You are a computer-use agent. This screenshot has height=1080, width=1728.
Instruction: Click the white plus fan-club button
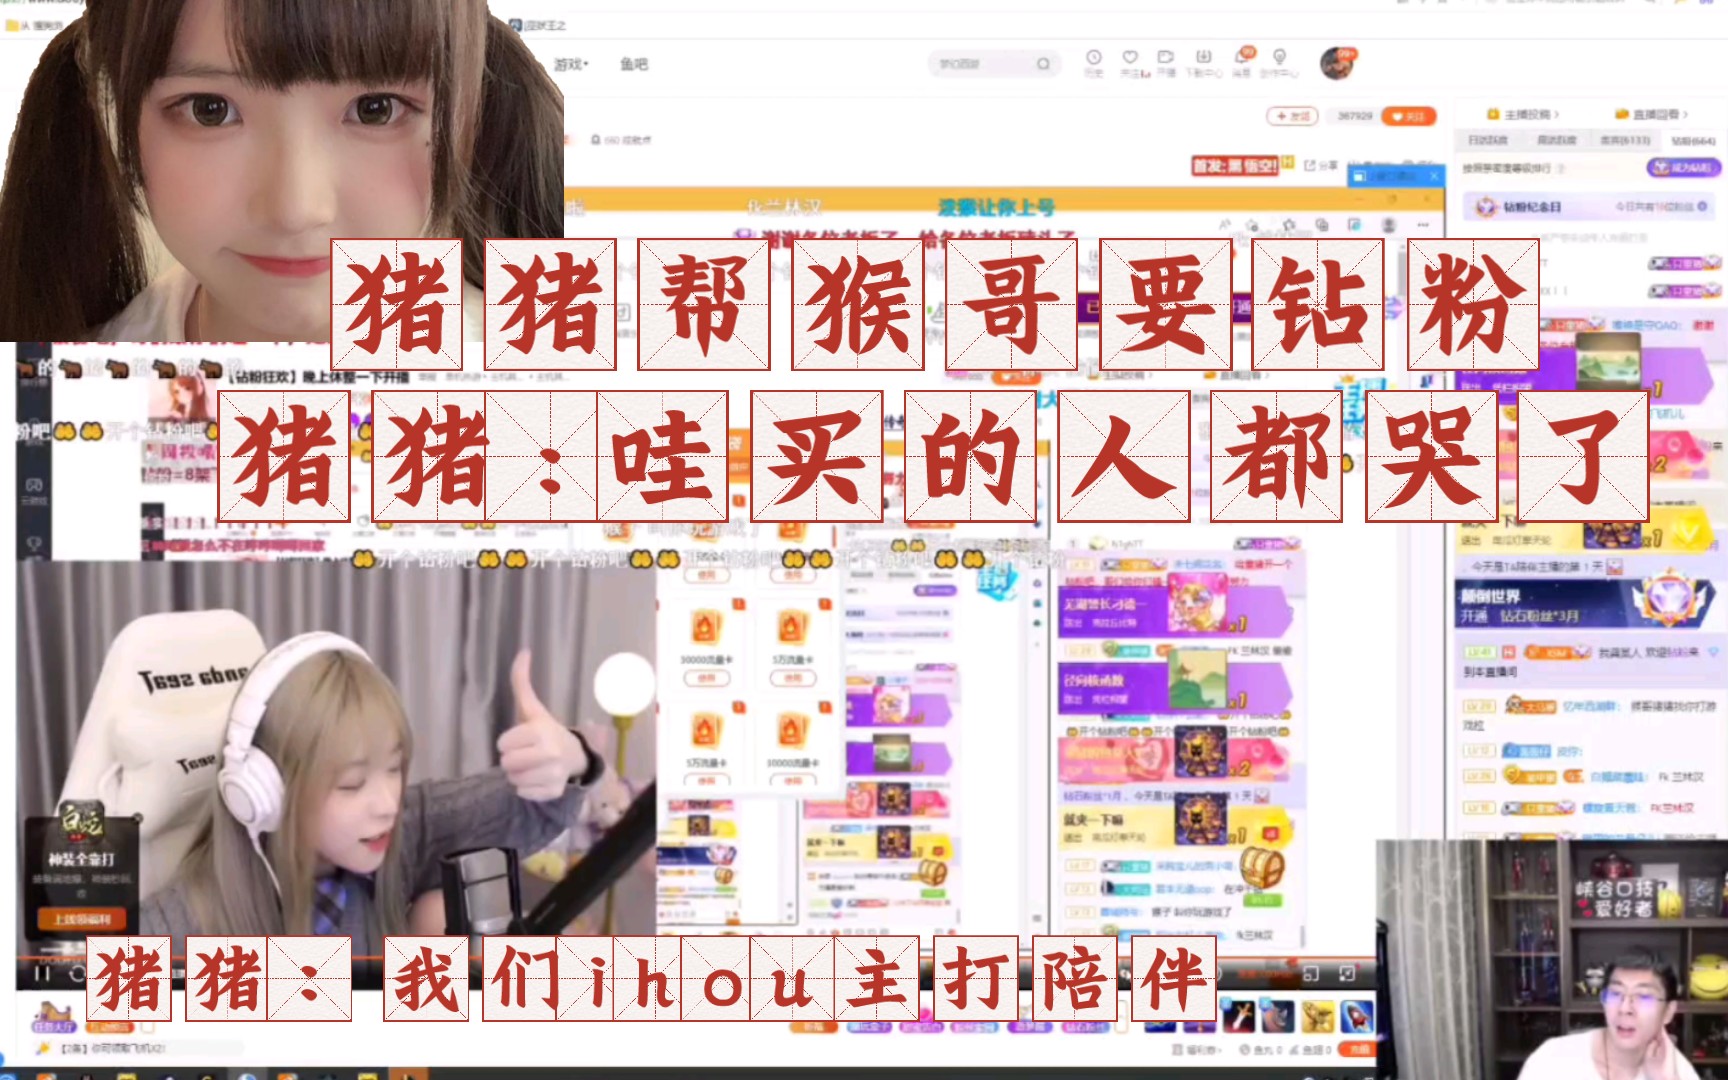pos(1292,116)
